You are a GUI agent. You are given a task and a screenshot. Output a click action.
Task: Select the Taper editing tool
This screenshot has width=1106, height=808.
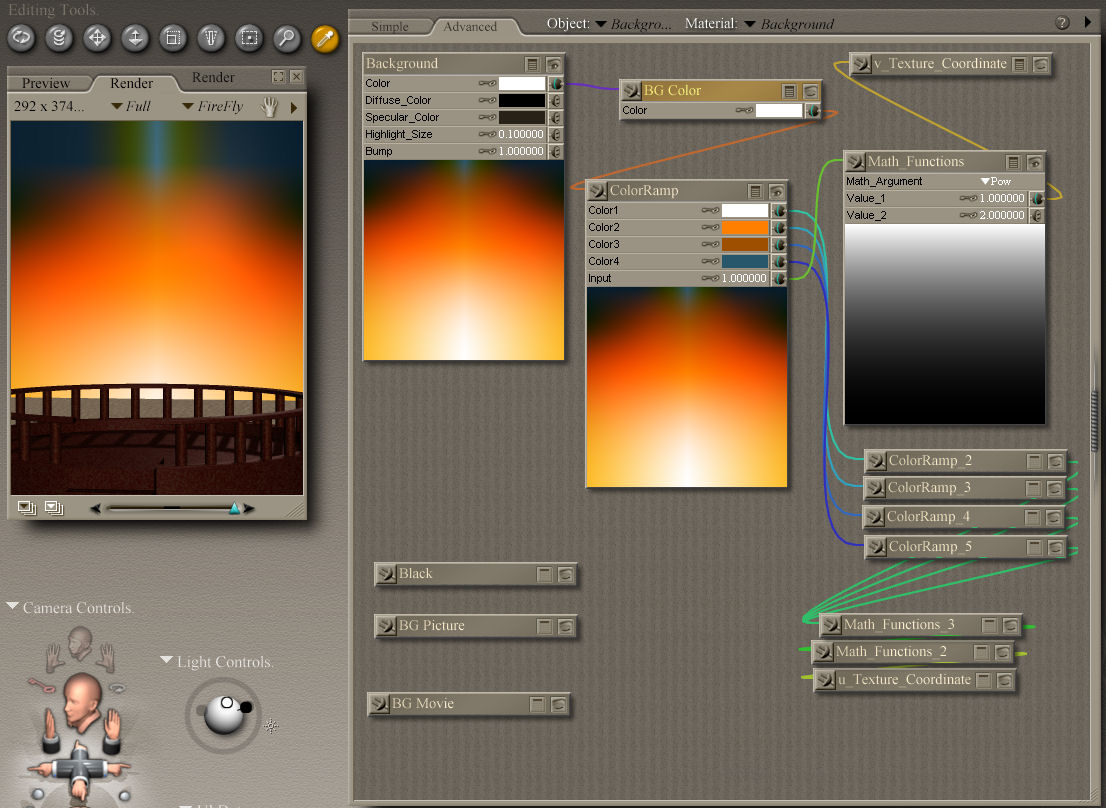tap(211, 38)
